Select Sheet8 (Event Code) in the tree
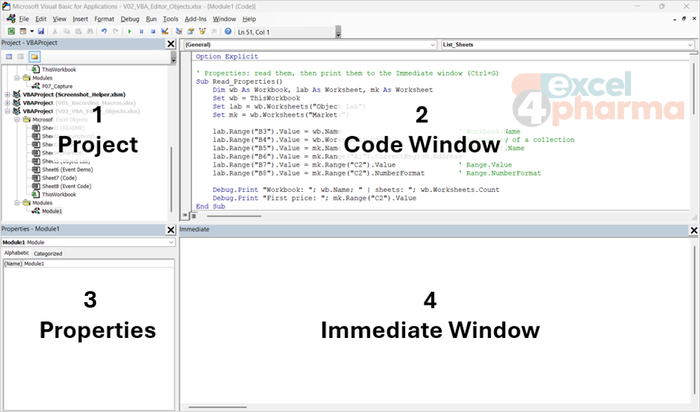 point(67,186)
